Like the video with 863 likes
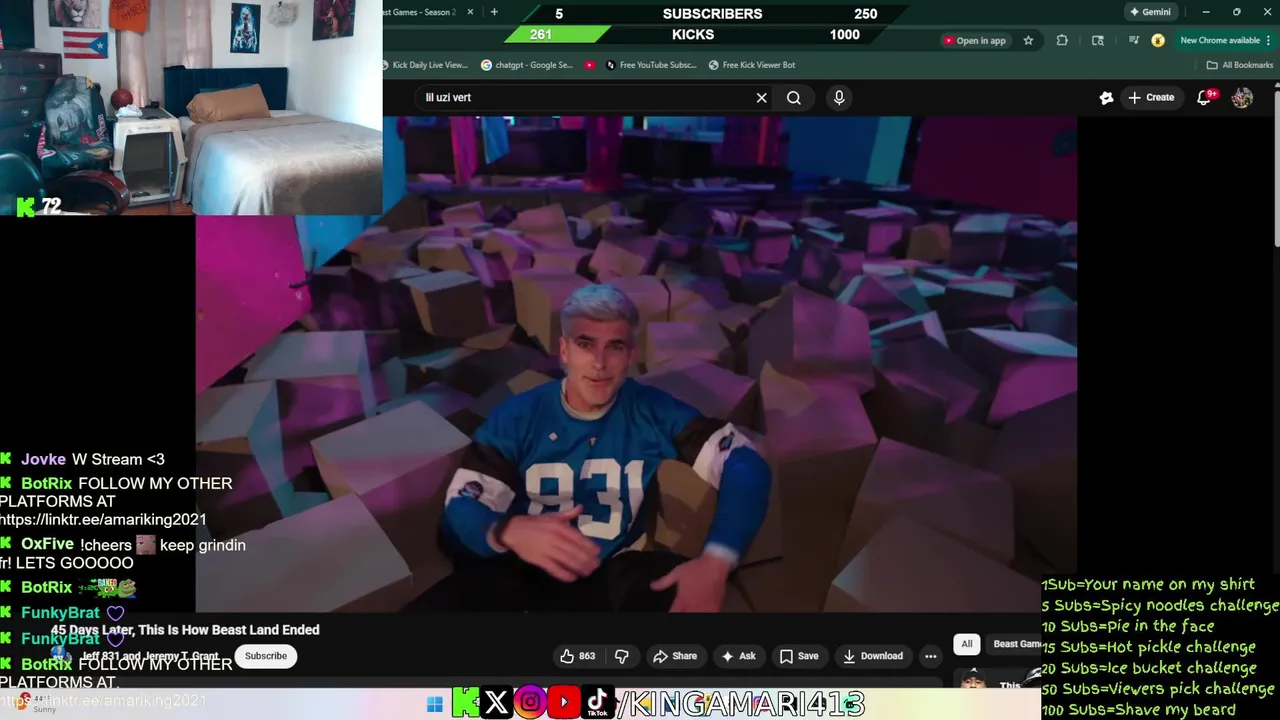 (578, 656)
